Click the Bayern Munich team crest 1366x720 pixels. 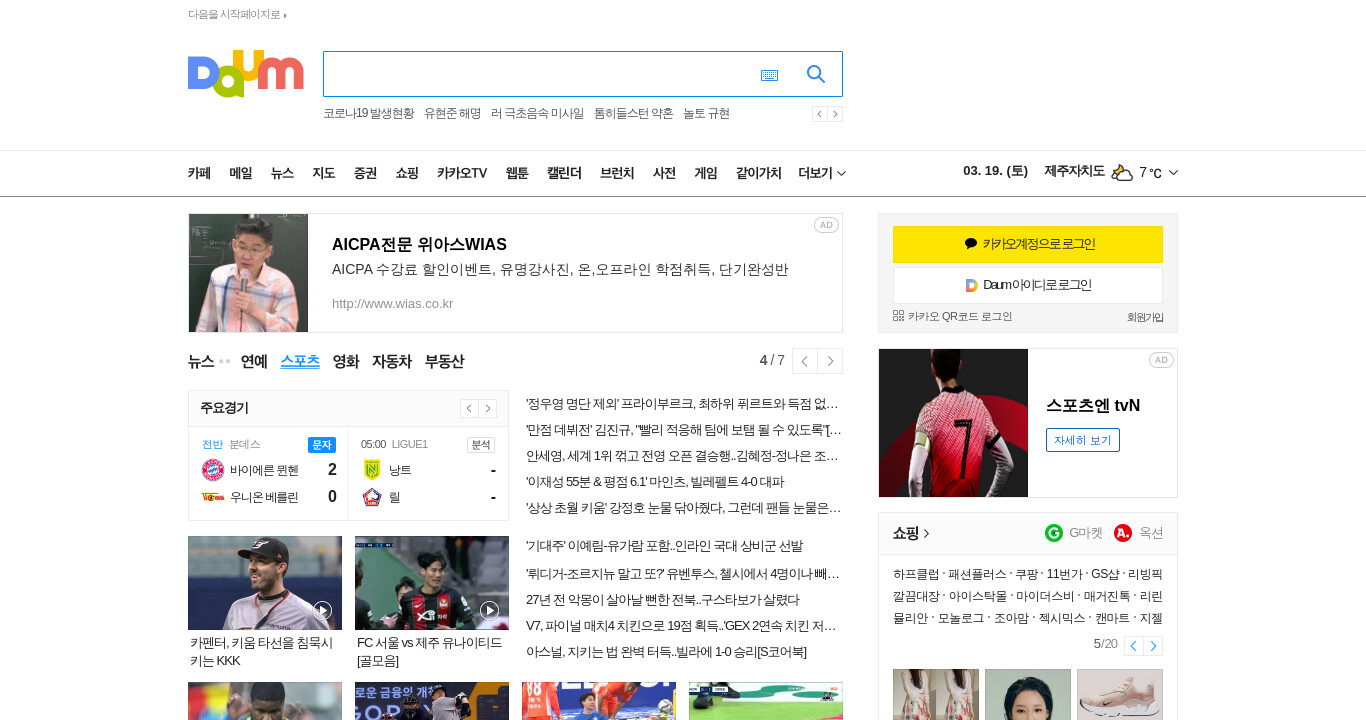(x=213, y=470)
